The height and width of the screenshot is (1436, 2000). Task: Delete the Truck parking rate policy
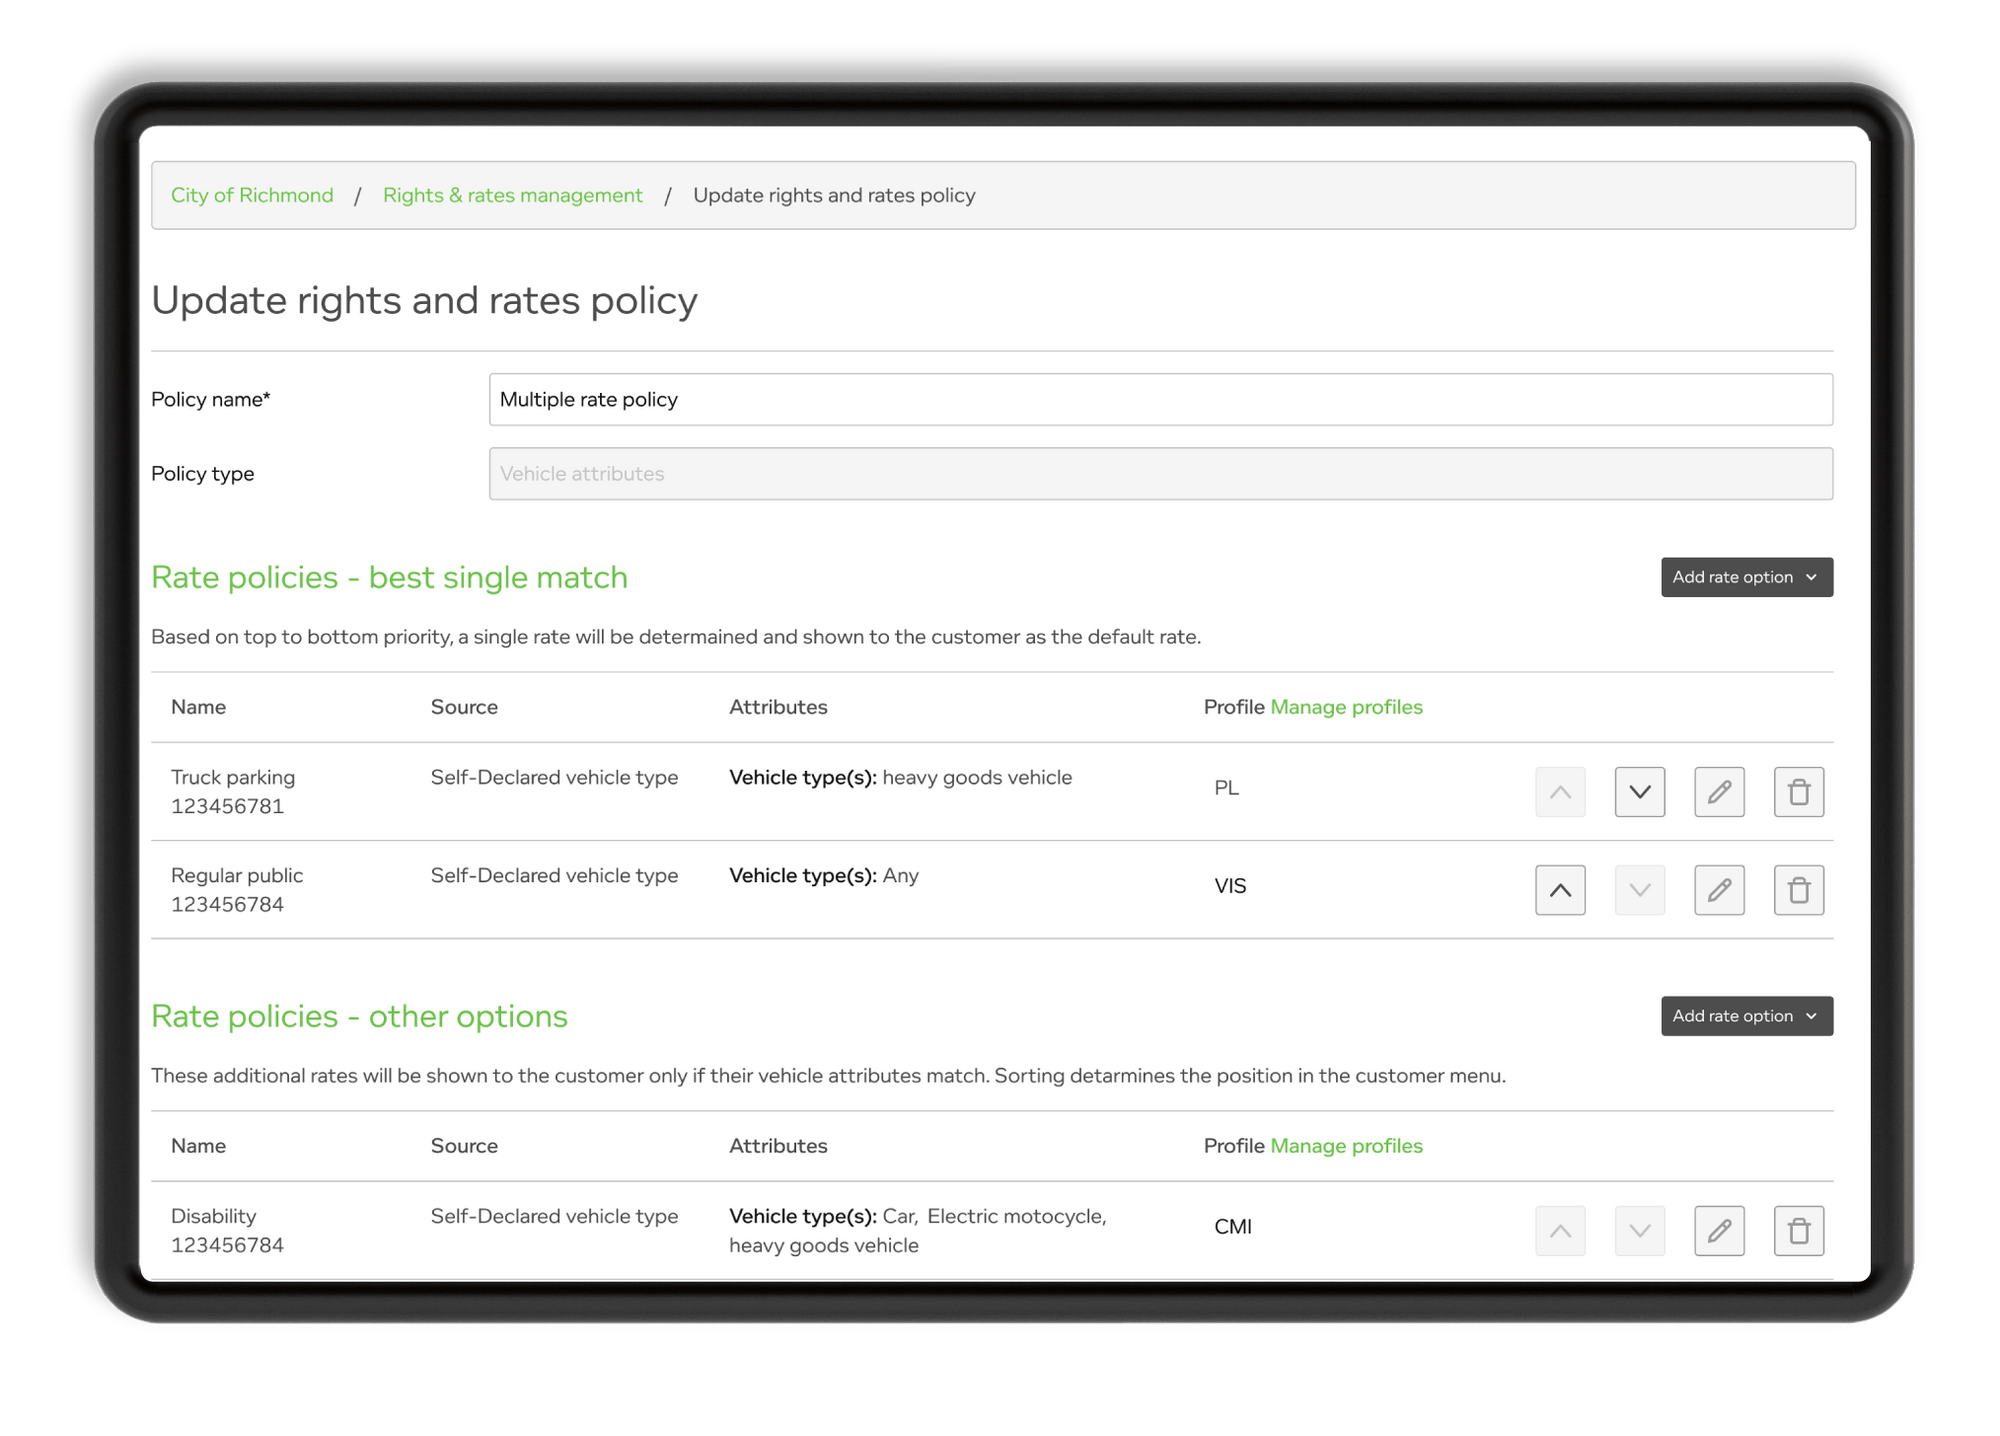[1798, 791]
